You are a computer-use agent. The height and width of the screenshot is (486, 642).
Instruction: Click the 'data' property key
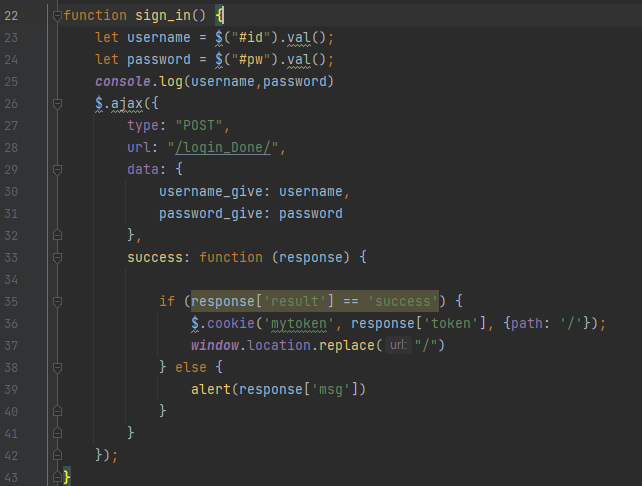(x=143, y=170)
